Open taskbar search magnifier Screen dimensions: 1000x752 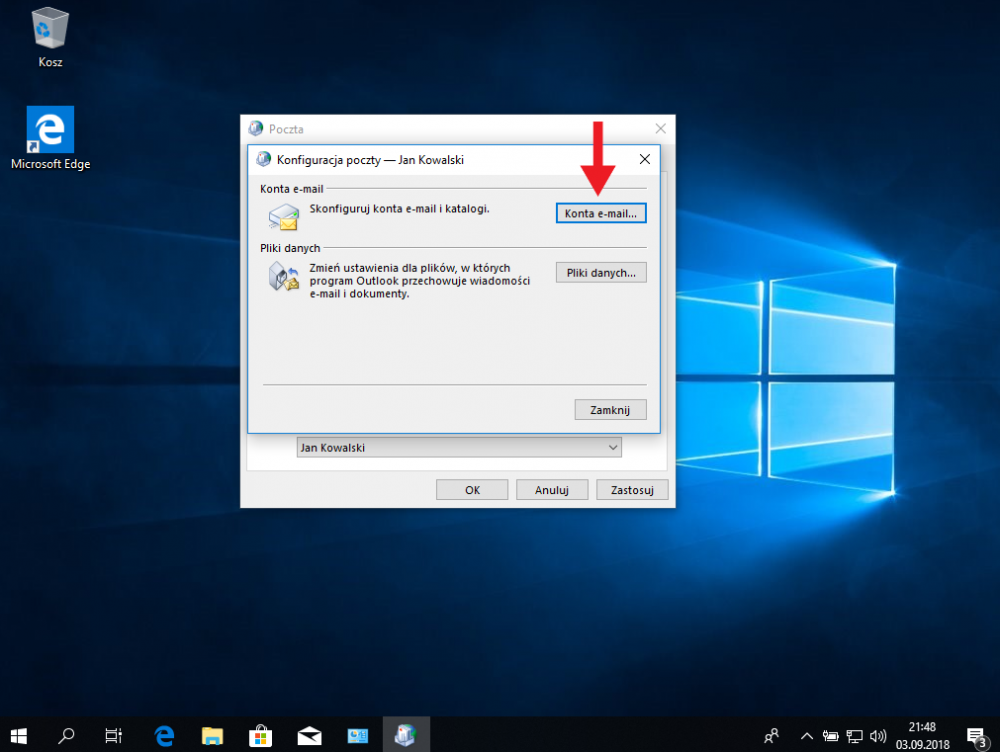(x=66, y=735)
